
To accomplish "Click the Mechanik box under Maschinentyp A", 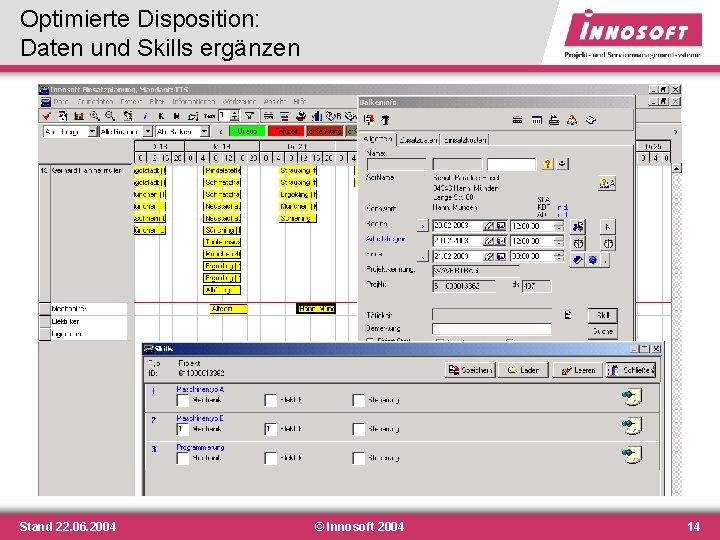I will click(183, 400).
